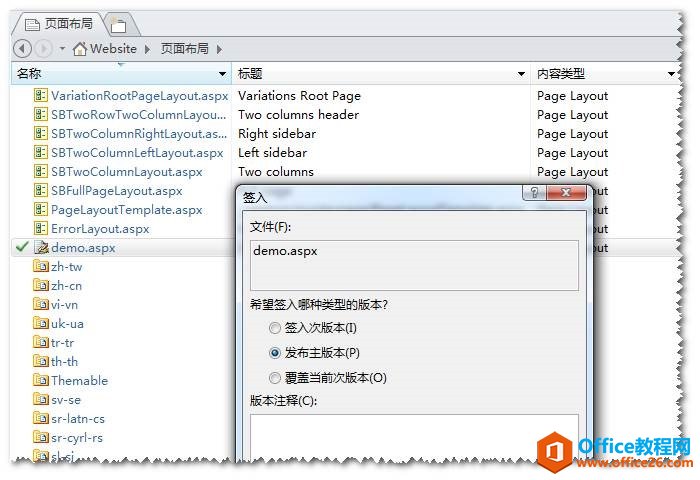
Task: Open the new tab icon
Action: pyautogui.click(x=118, y=25)
